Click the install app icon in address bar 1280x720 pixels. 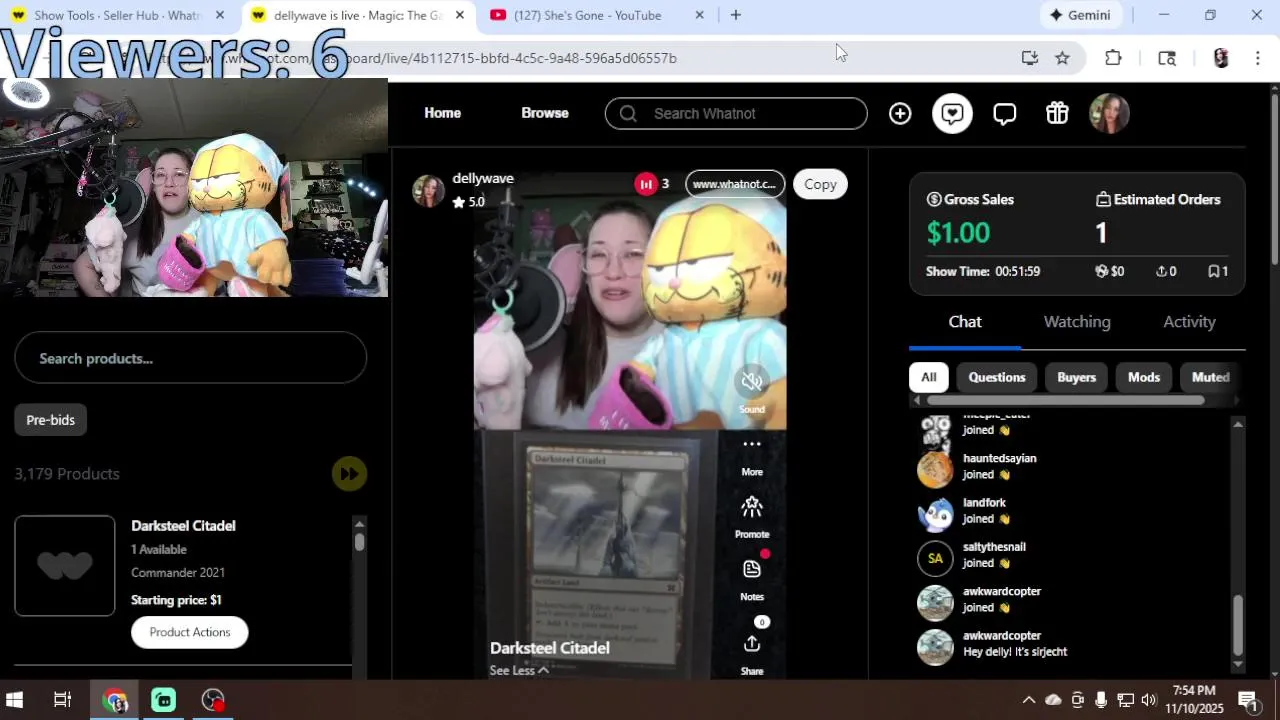(x=1029, y=58)
